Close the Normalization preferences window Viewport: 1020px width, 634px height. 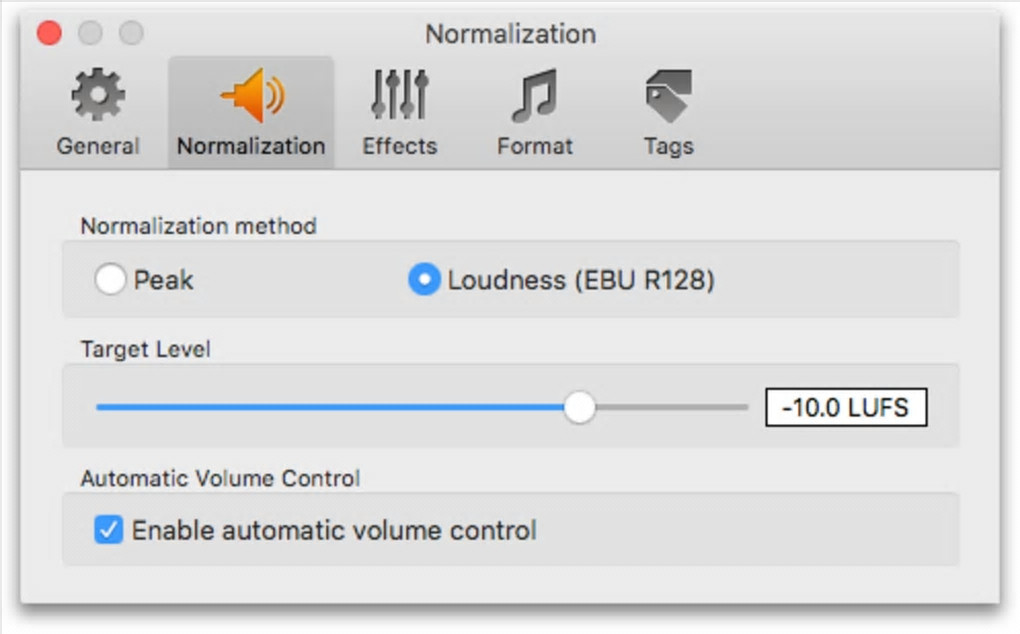click(x=49, y=34)
